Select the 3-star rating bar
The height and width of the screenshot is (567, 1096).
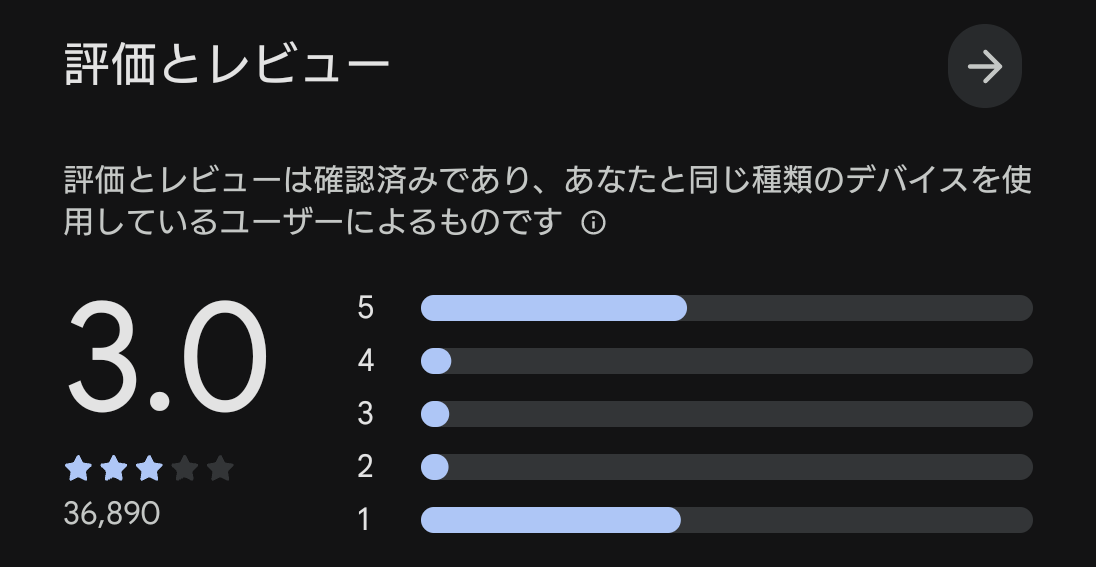pos(726,415)
